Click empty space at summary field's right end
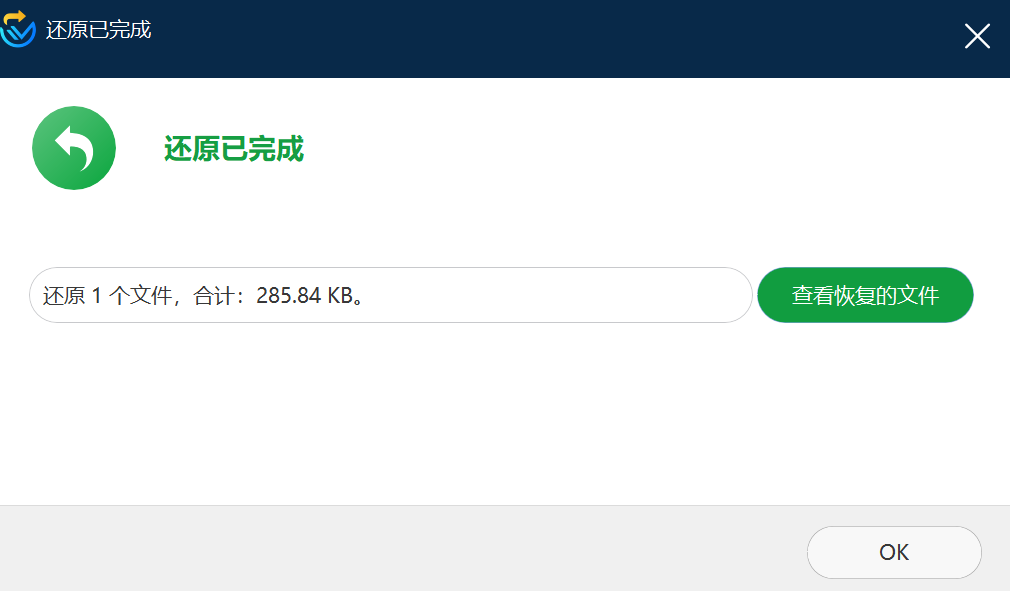The image size is (1010, 591). (x=676, y=295)
